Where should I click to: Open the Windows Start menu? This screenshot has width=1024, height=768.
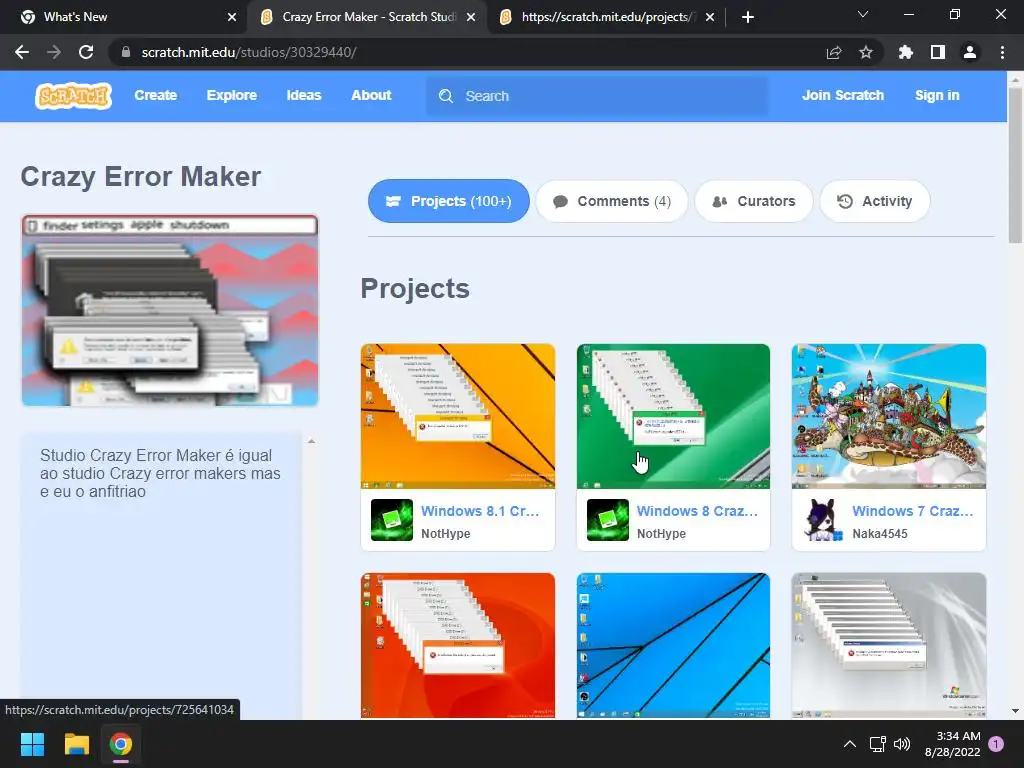pyautogui.click(x=32, y=744)
